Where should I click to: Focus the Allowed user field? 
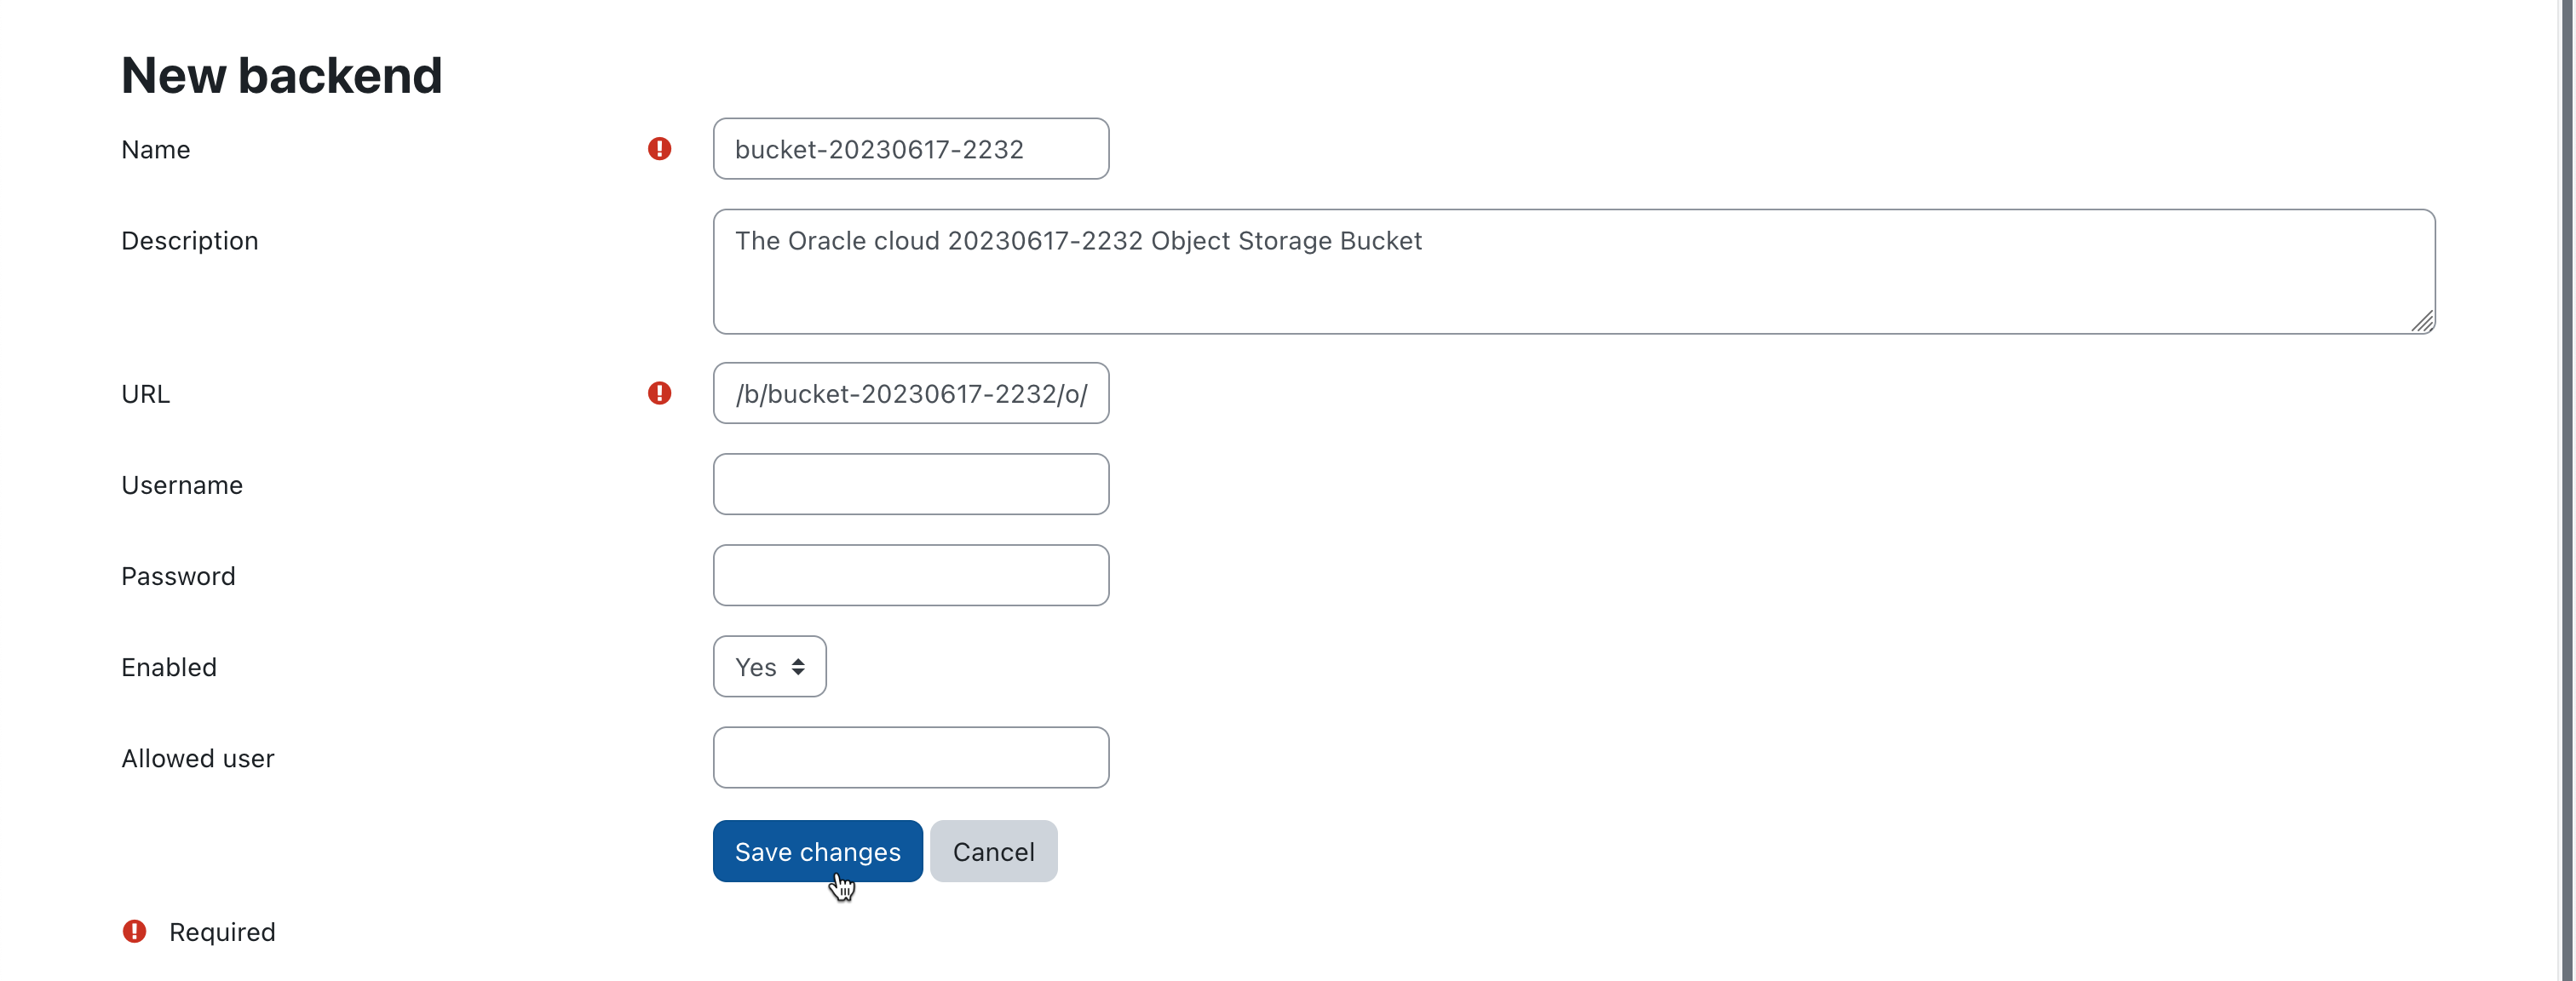click(x=910, y=757)
